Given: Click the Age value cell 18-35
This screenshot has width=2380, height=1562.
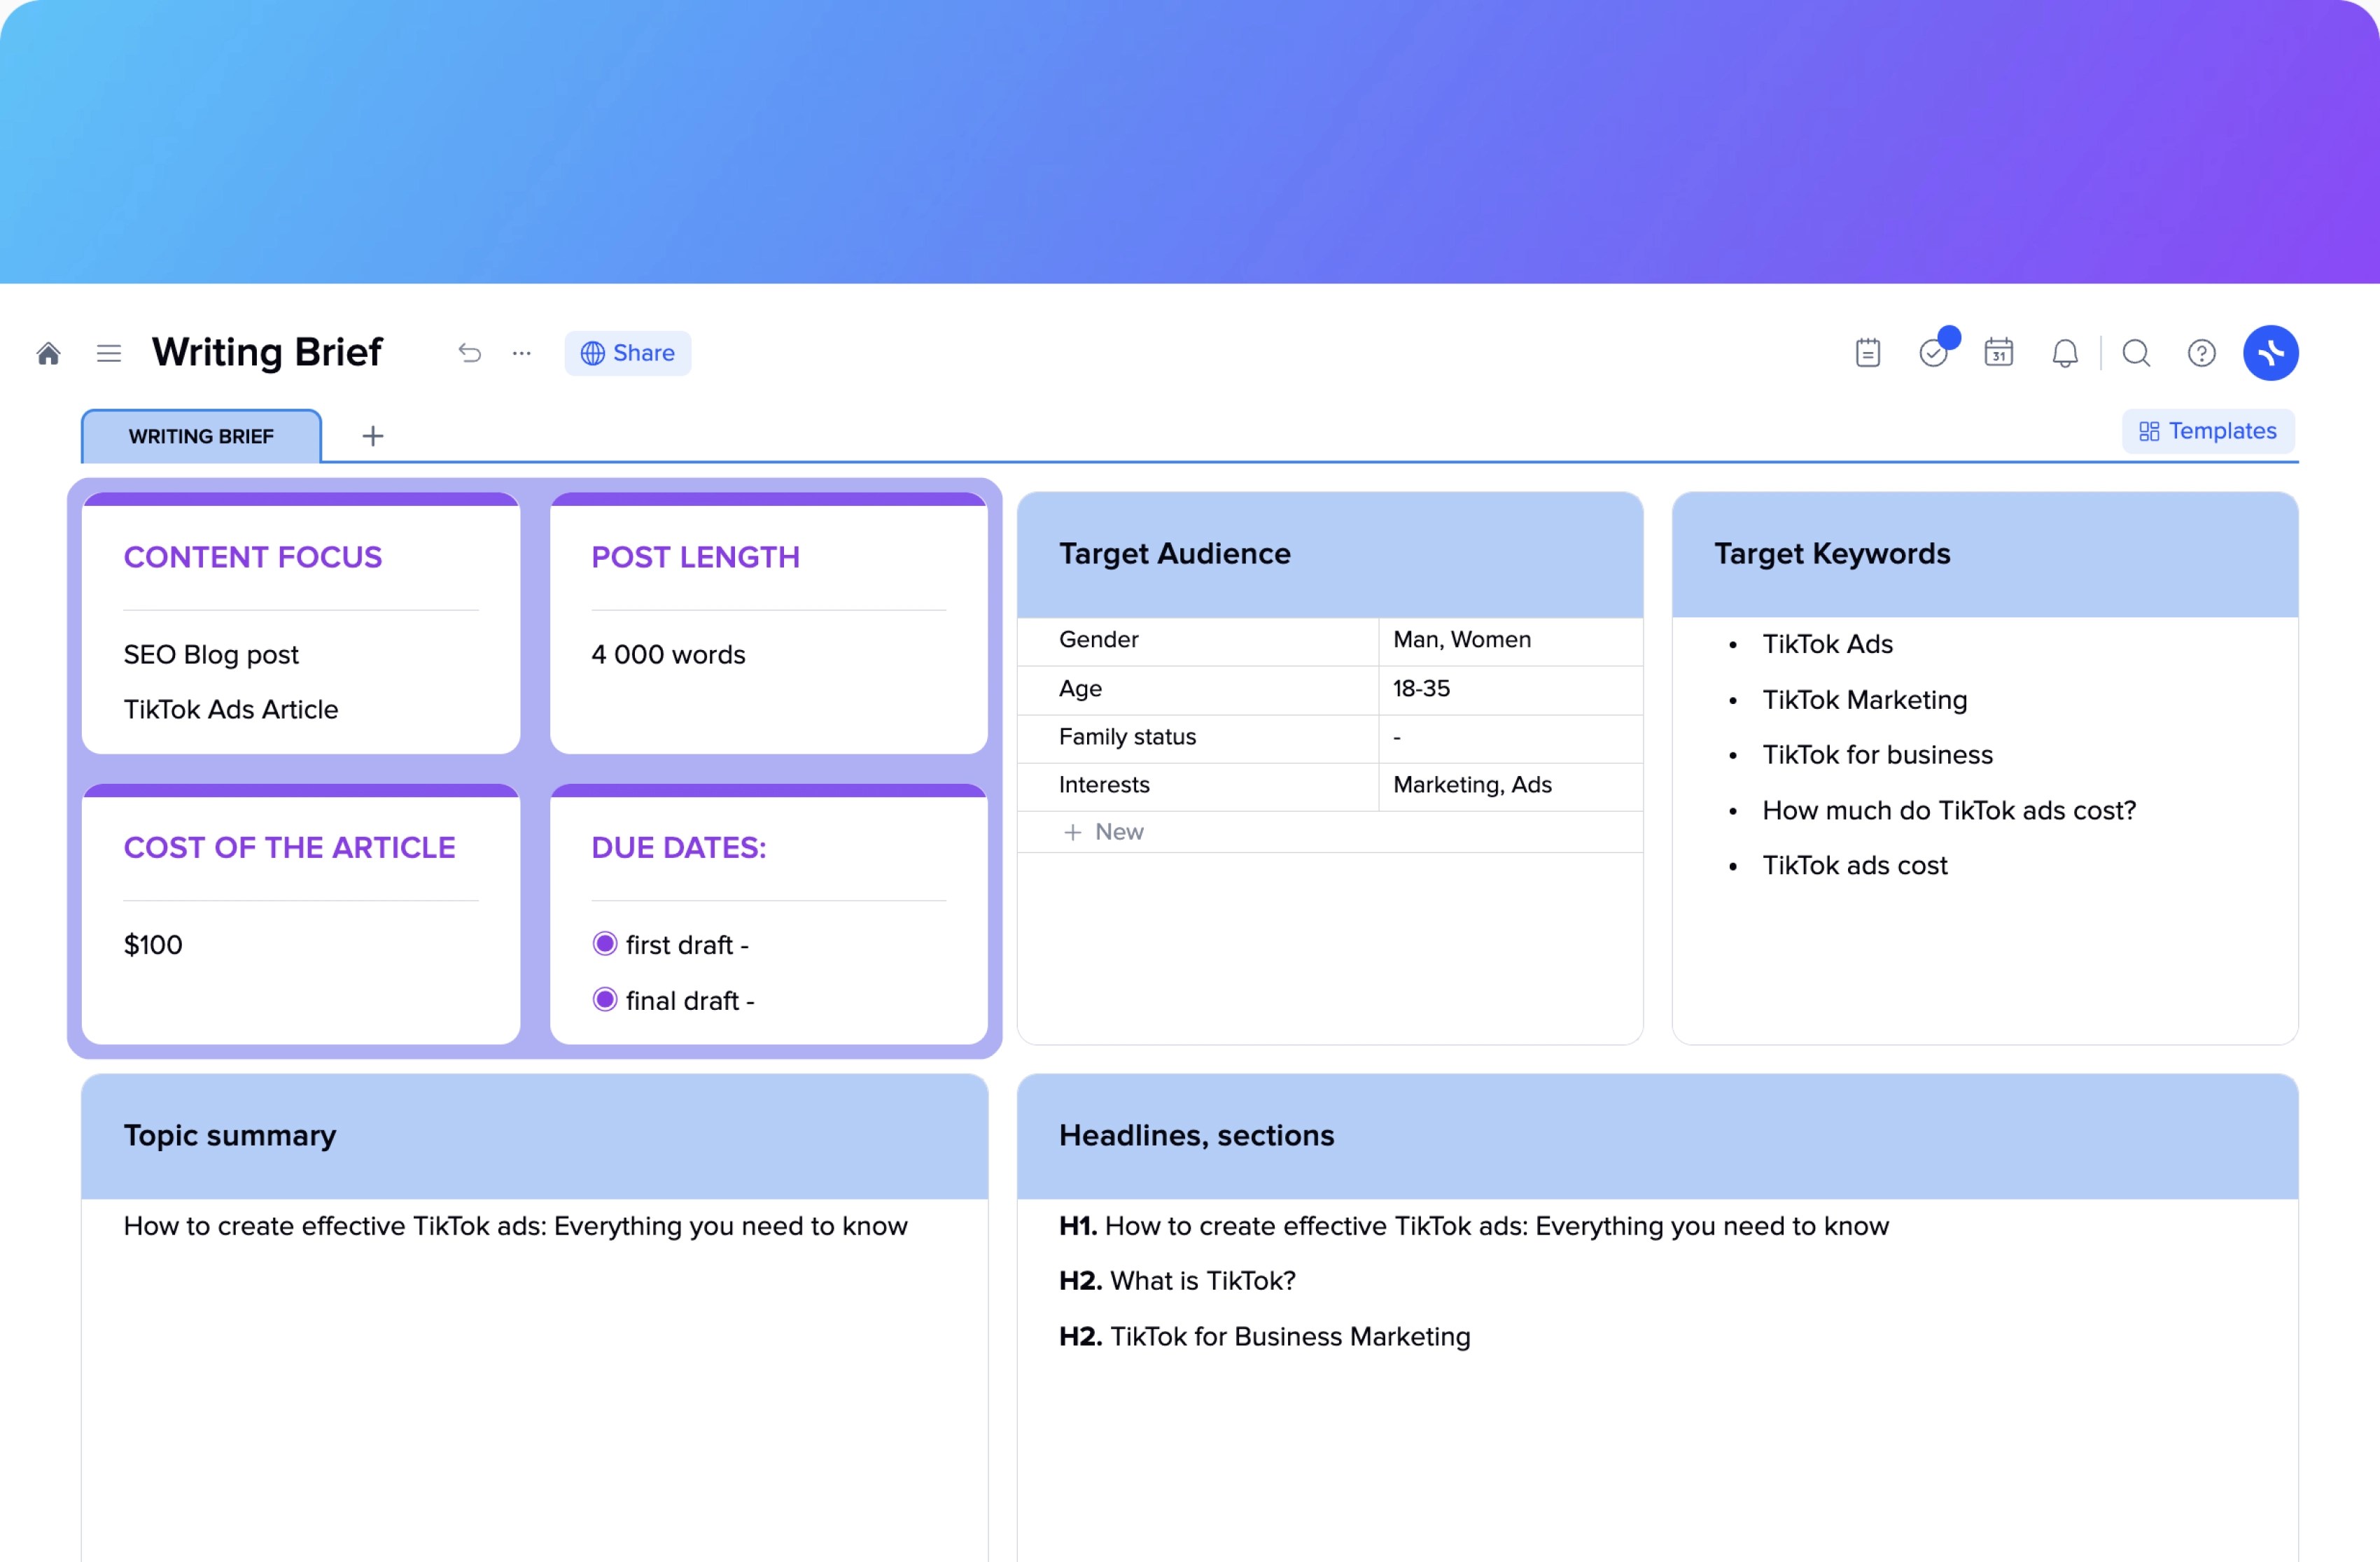Looking at the screenshot, I should 1420,689.
